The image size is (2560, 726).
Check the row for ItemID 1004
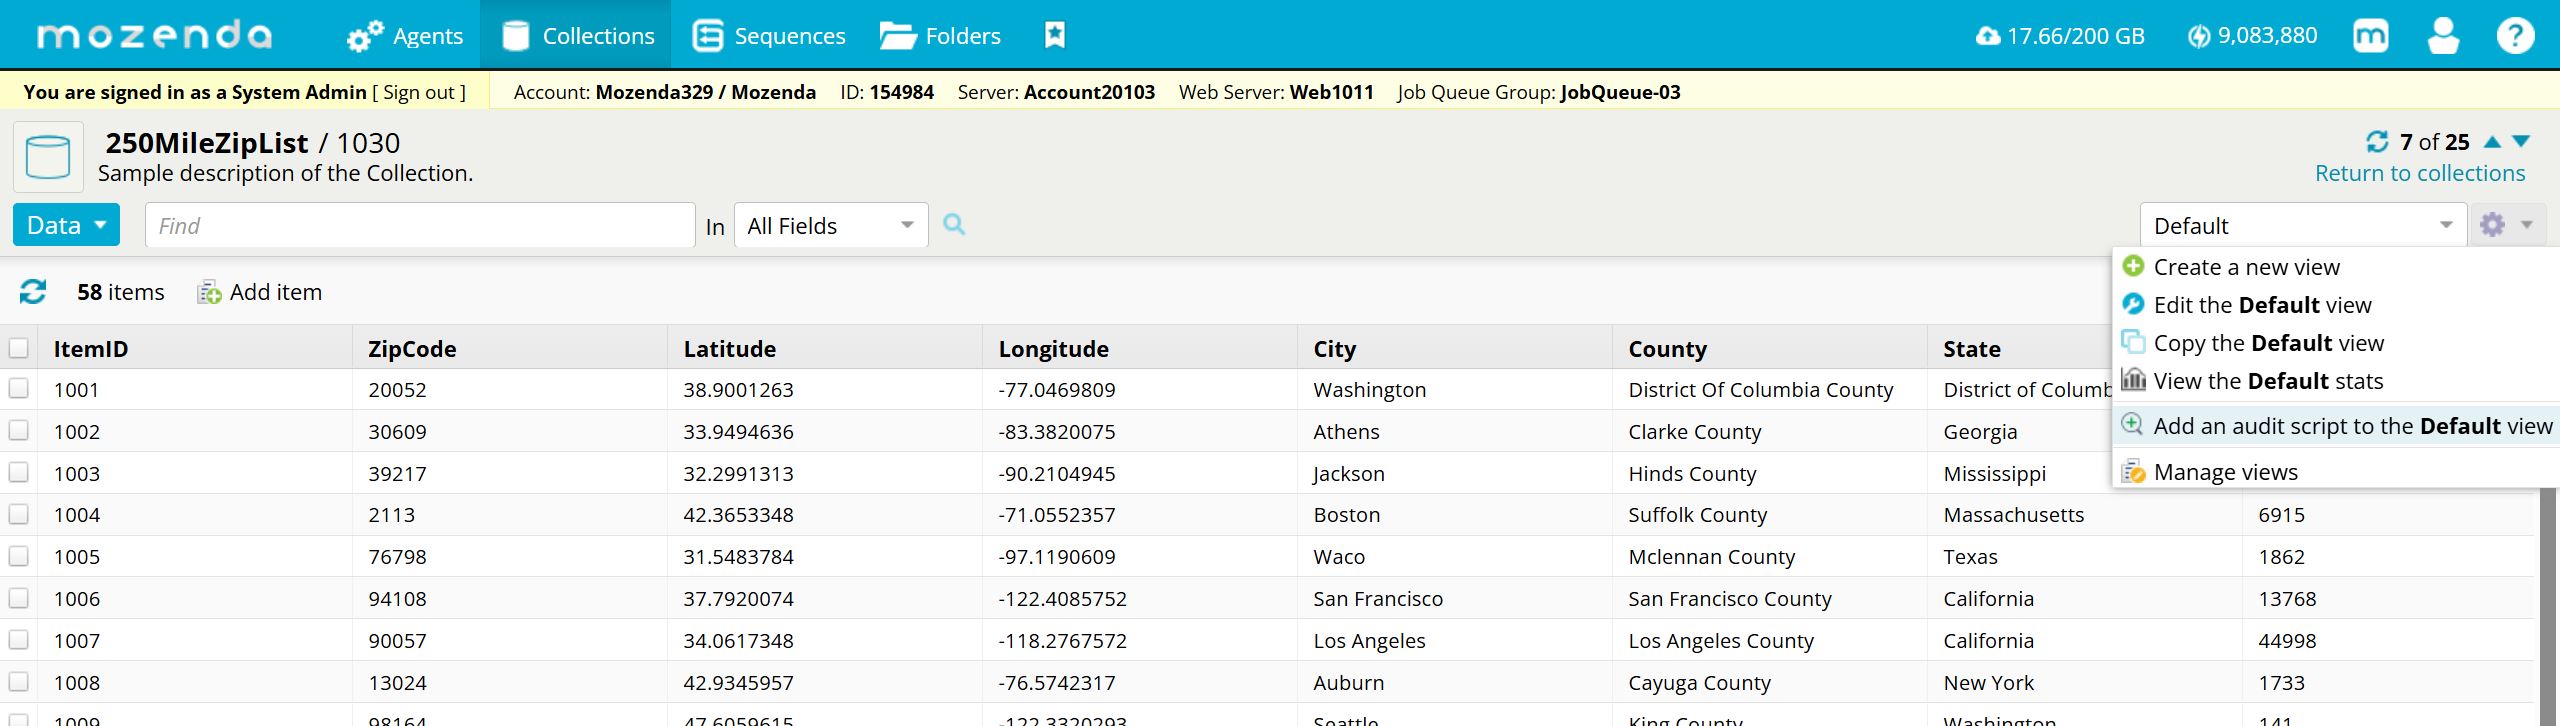pos(18,514)
